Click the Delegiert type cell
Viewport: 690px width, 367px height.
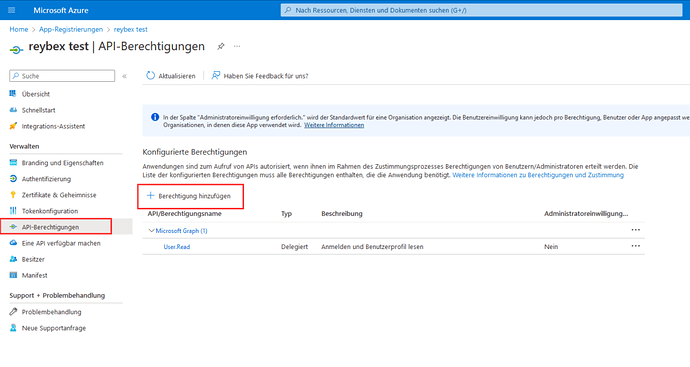point(294,247)
